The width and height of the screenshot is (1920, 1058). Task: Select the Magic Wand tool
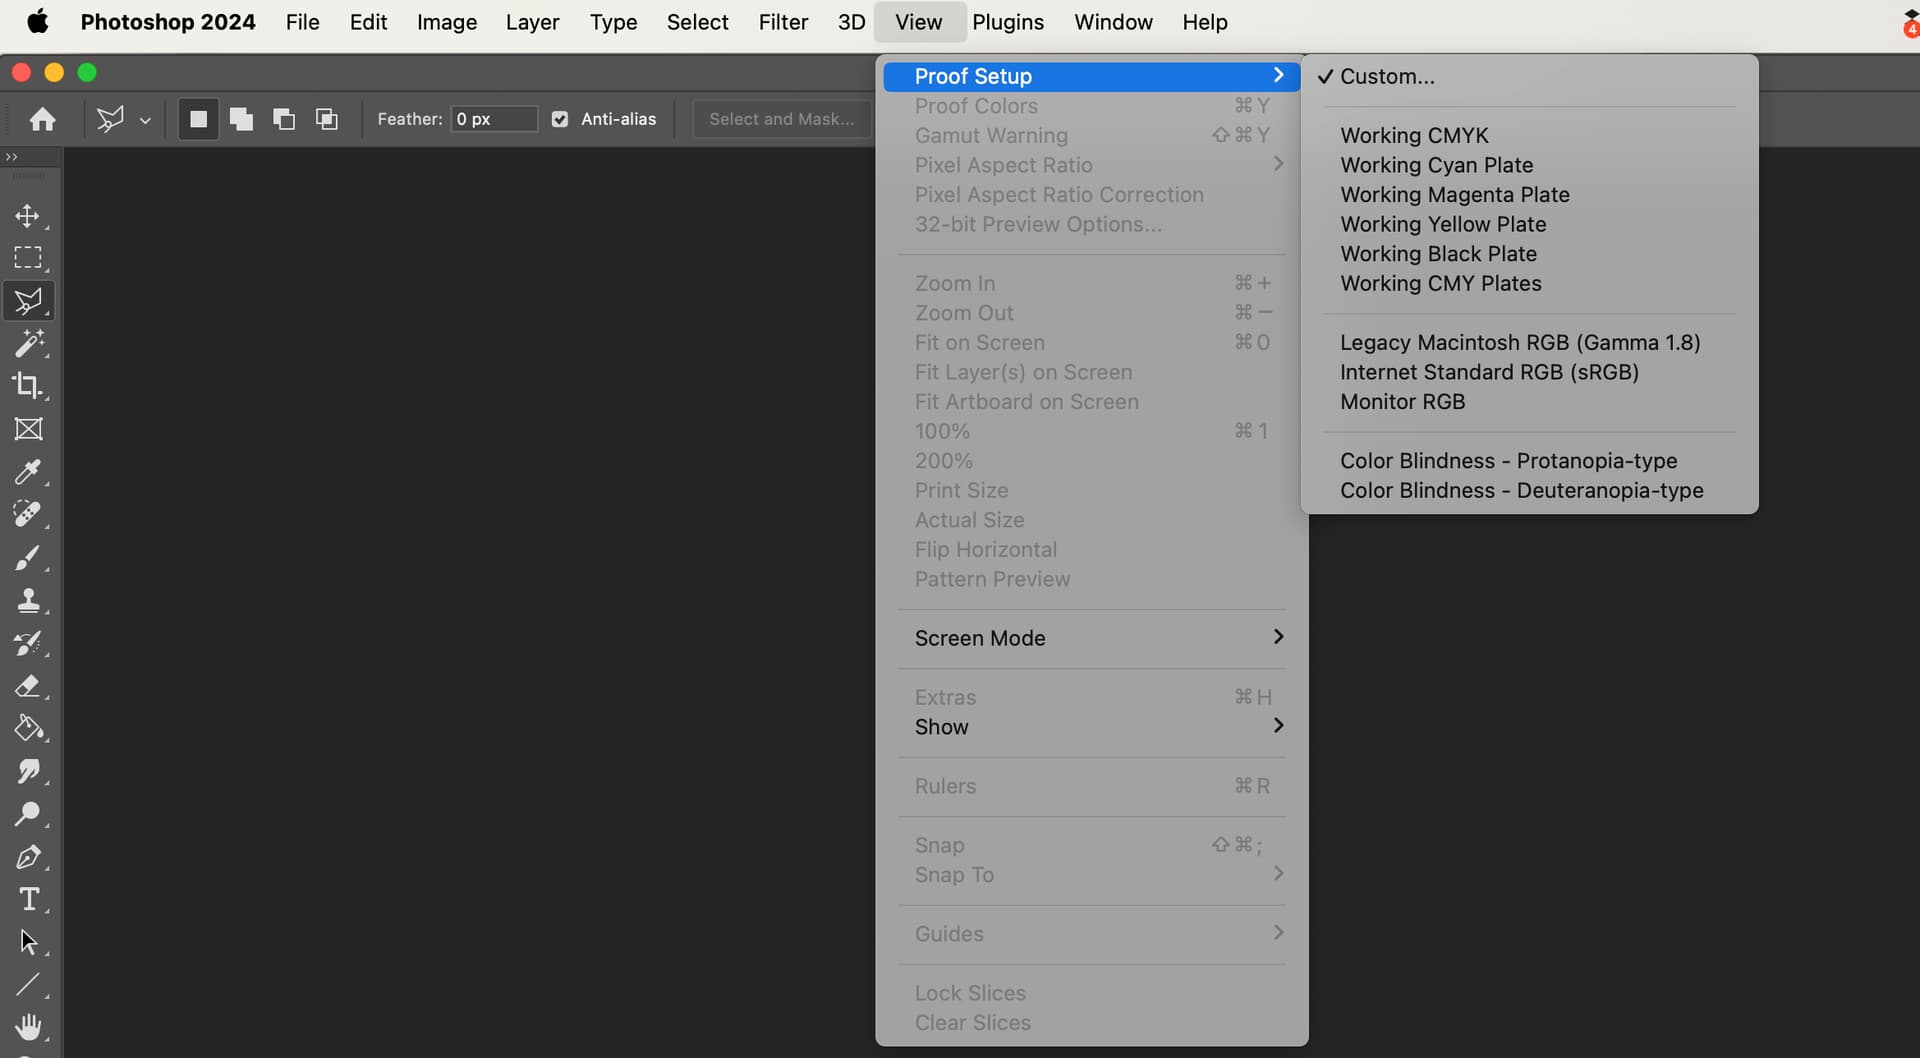pyautogui.click(x=28, y=344)
